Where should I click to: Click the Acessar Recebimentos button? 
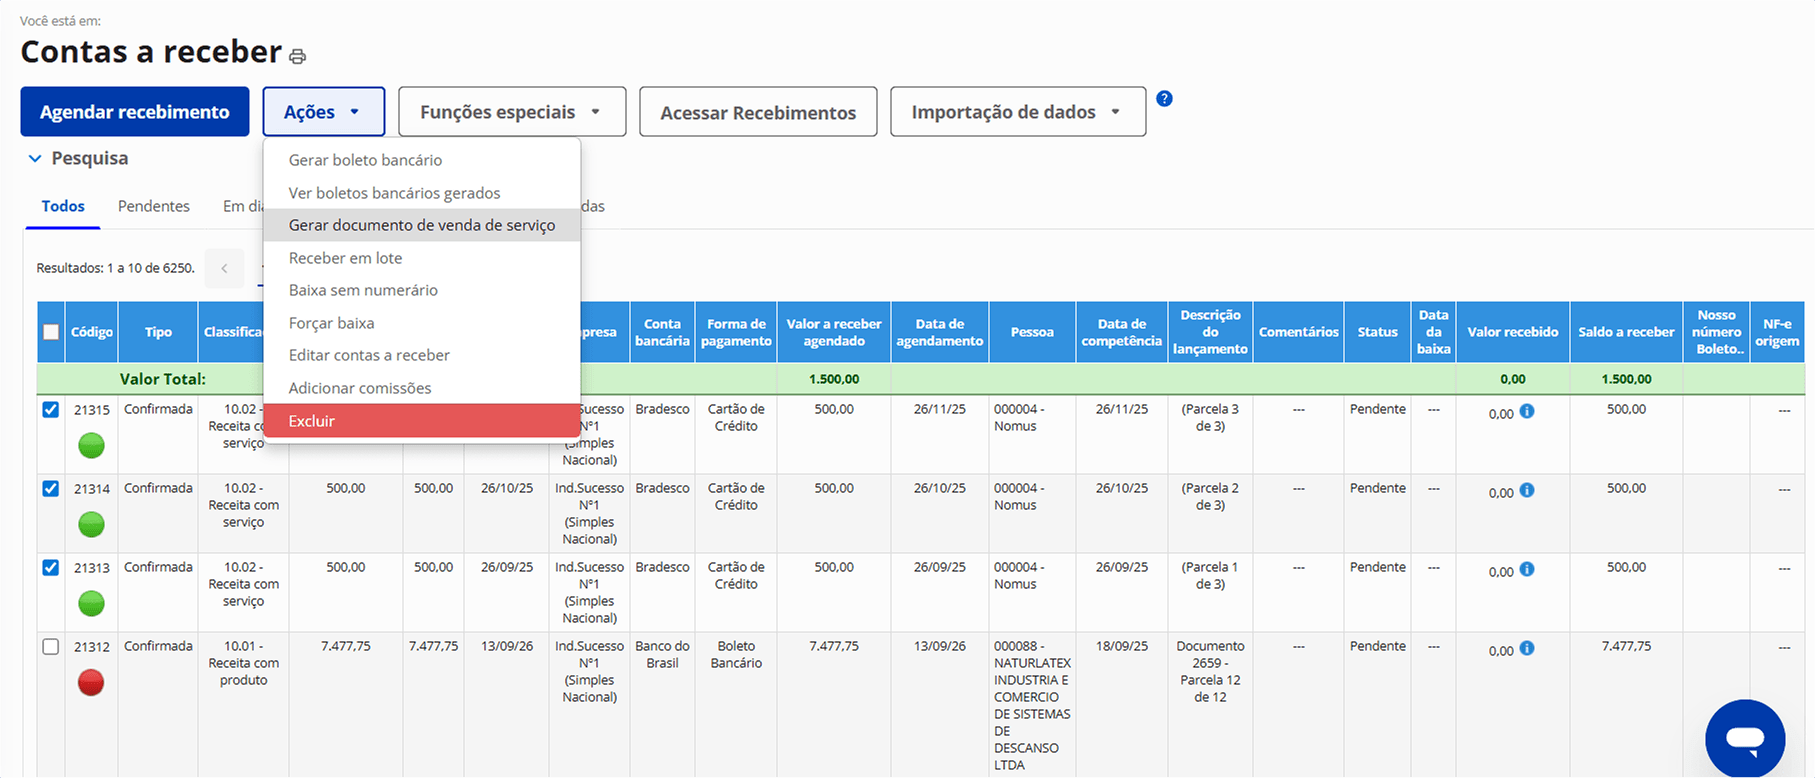[757, 112]
